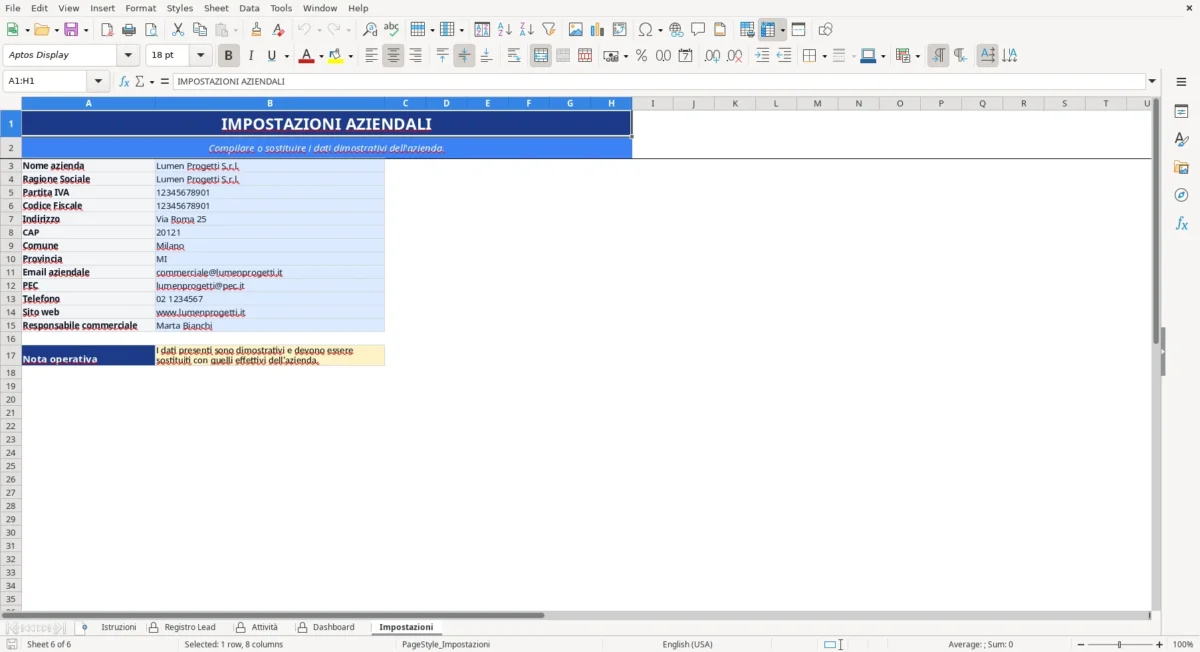Toggle Merge and Center Cells

point(541,56)
